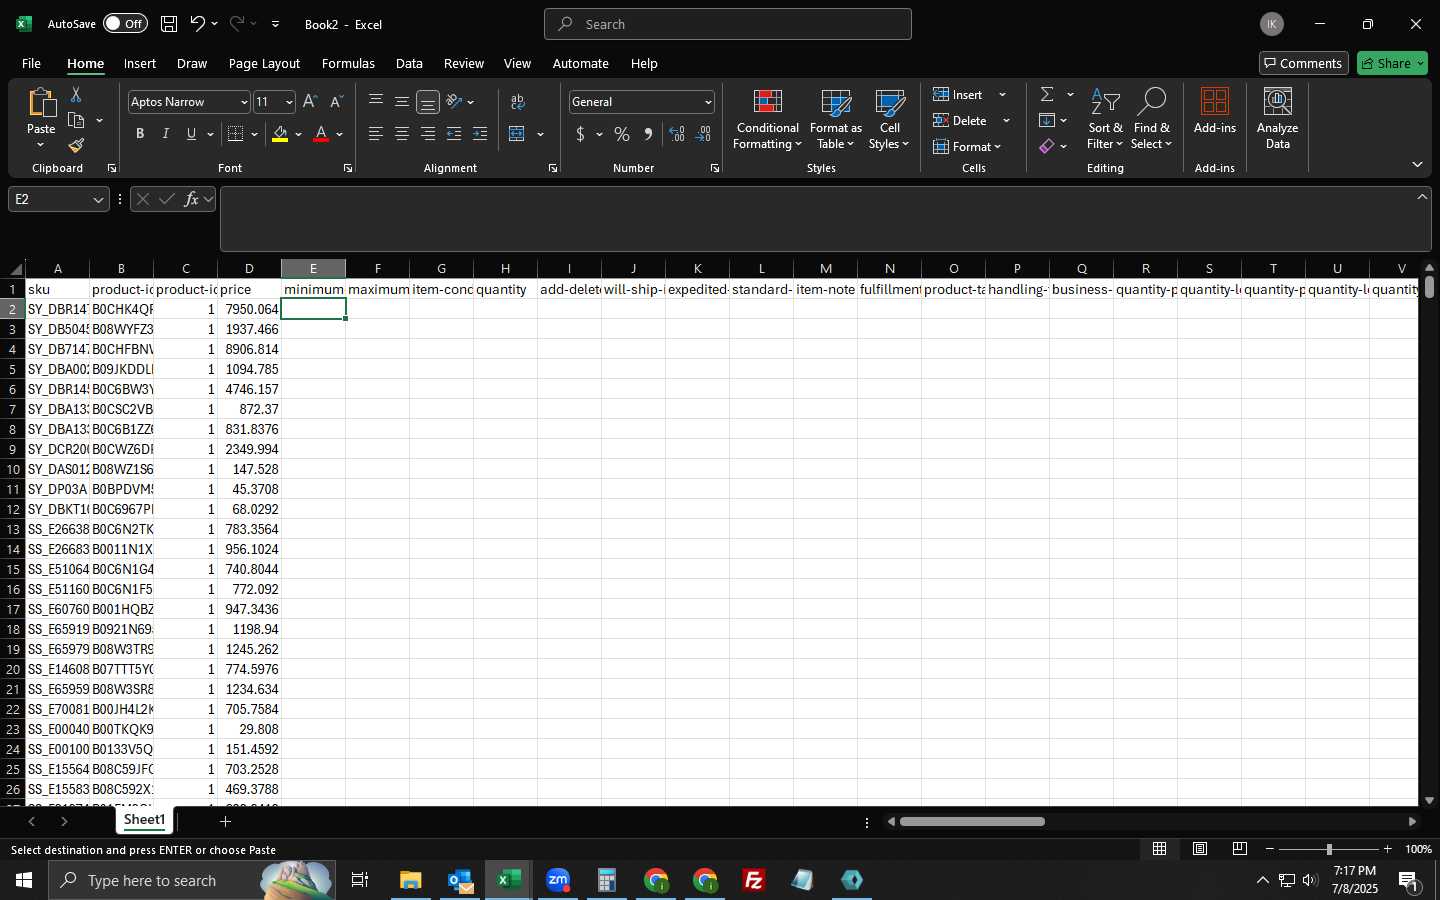1440x900 pixels.
Task: Apply the red Font Color swatch
Action: (x=321, y=134)
